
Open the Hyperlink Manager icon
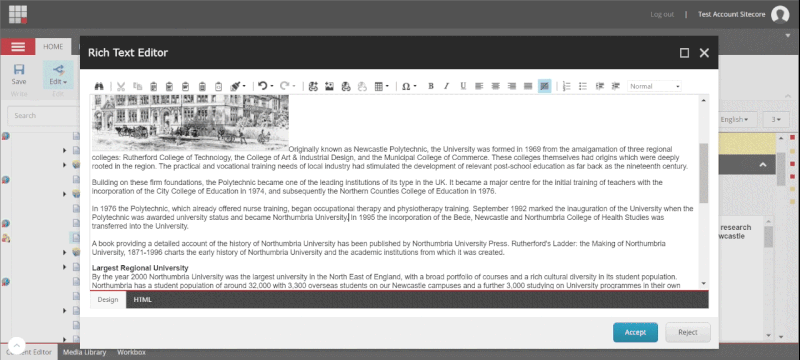(346, 87)
